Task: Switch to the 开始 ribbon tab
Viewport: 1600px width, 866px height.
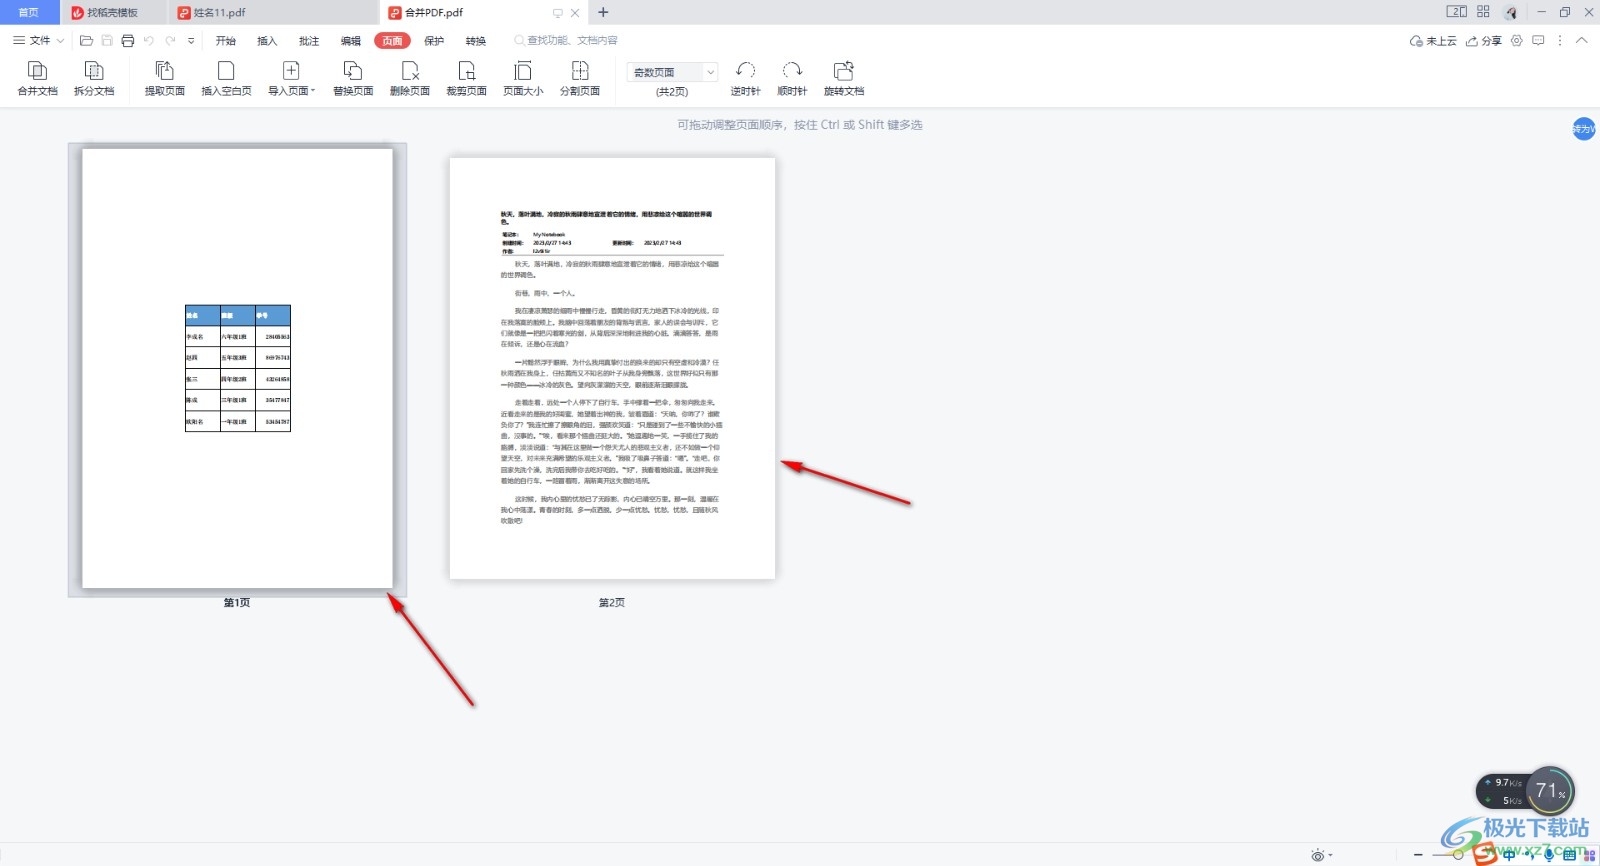Action: click(x=226, y=41)
